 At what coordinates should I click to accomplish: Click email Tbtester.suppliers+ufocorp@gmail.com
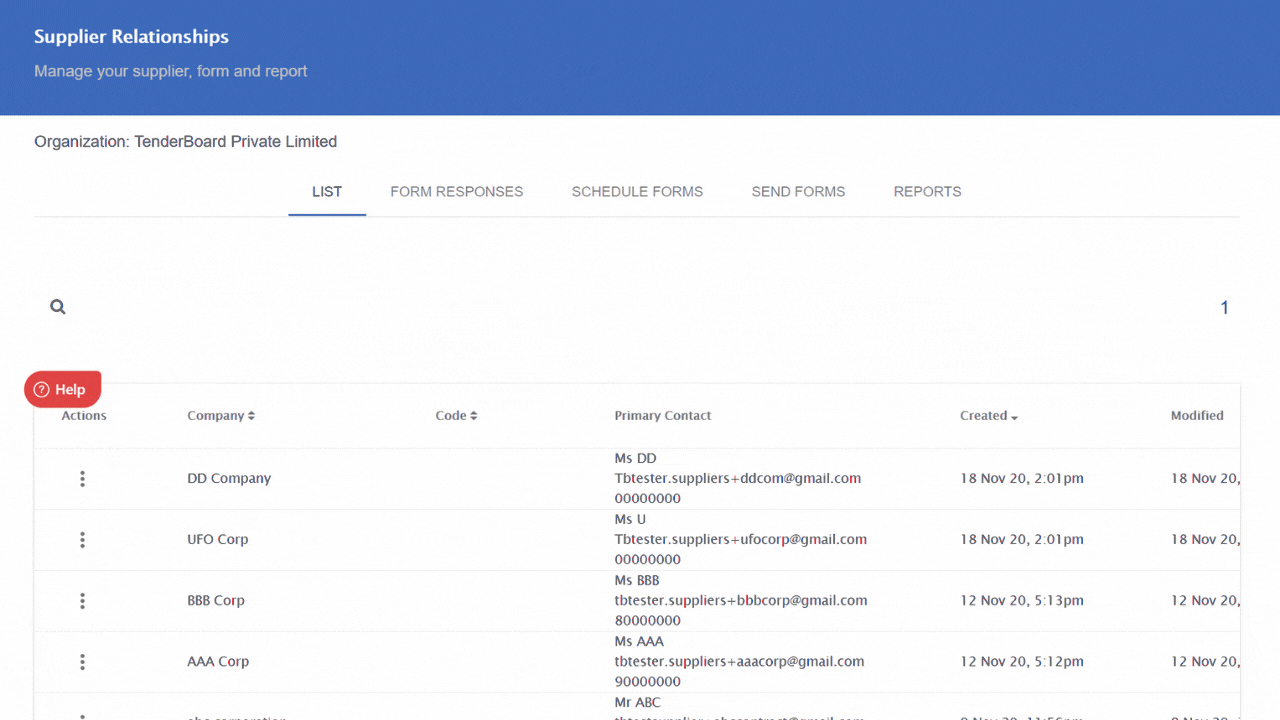741,539
